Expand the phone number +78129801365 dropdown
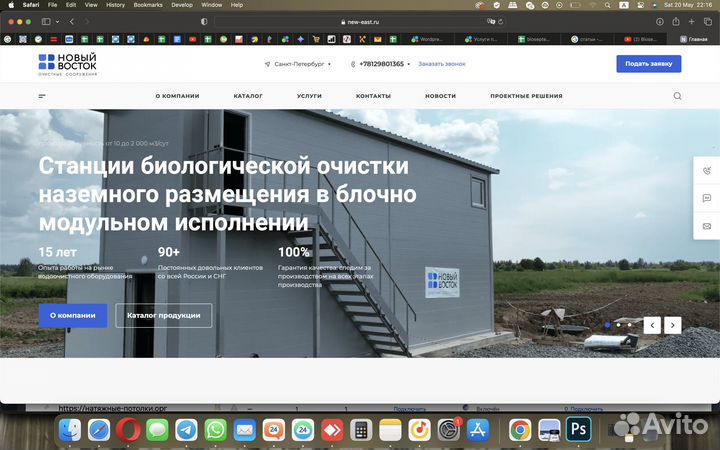720x450 pixels. 409,64
